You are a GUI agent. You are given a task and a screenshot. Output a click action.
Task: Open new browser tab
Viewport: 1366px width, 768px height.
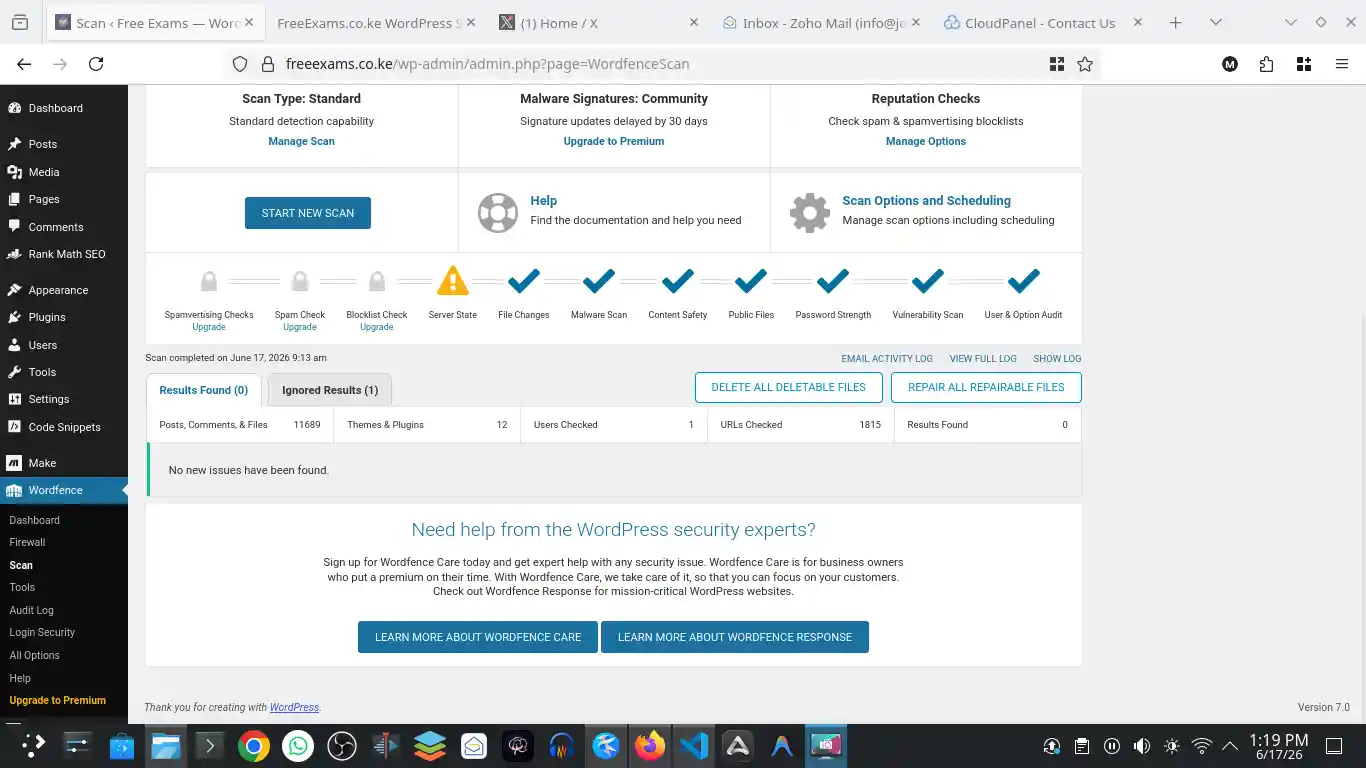point(1176,22)
